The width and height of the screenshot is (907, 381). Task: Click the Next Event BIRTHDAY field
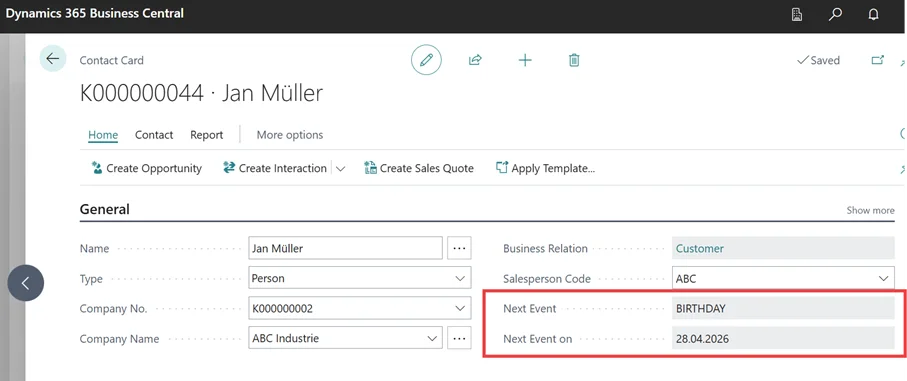[783, 308]
